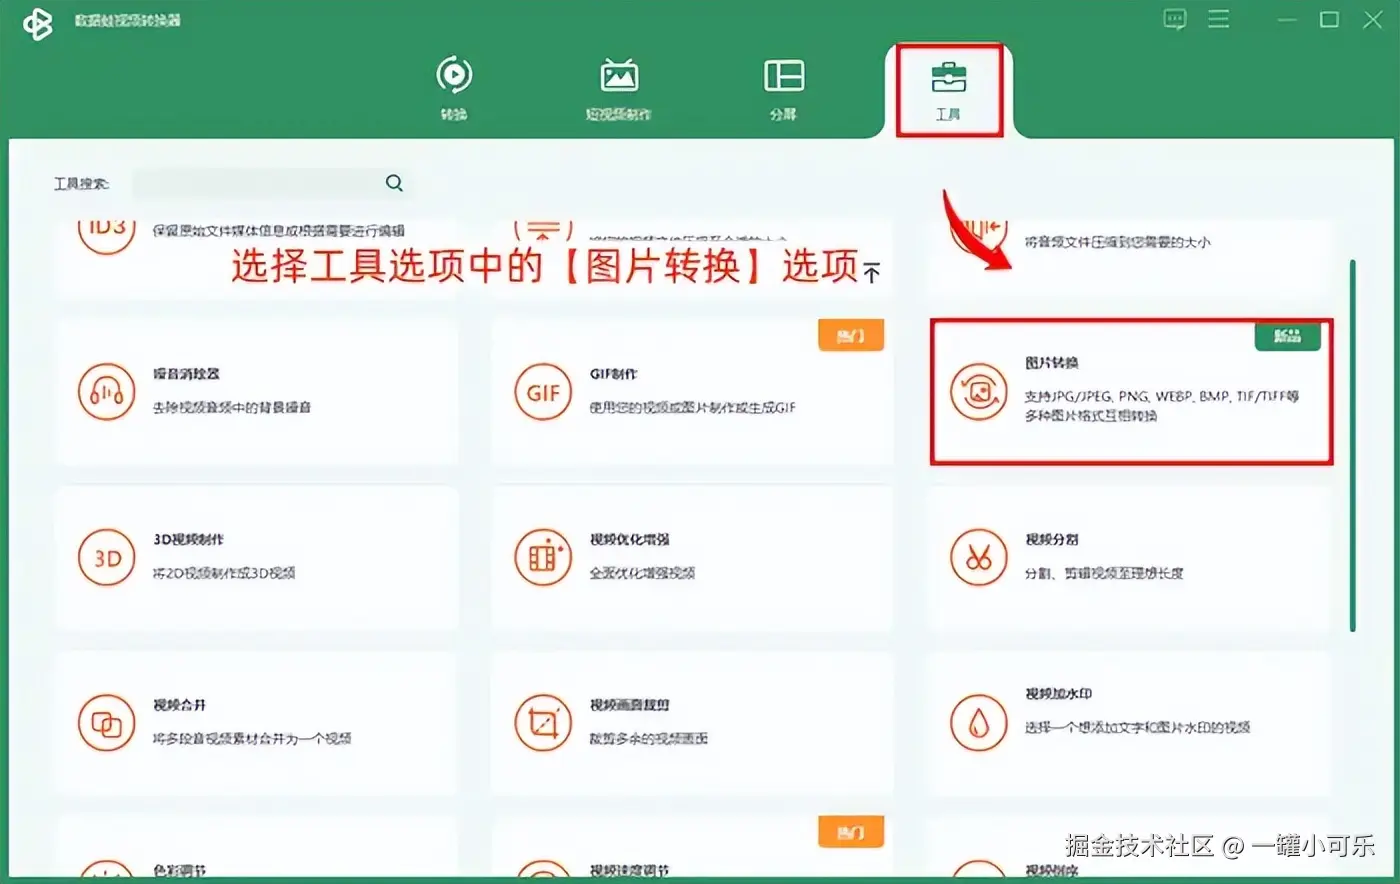Click the noise remover headphone icon
The width and height of the screenshot is (1400, 884).
click(106, 391)
